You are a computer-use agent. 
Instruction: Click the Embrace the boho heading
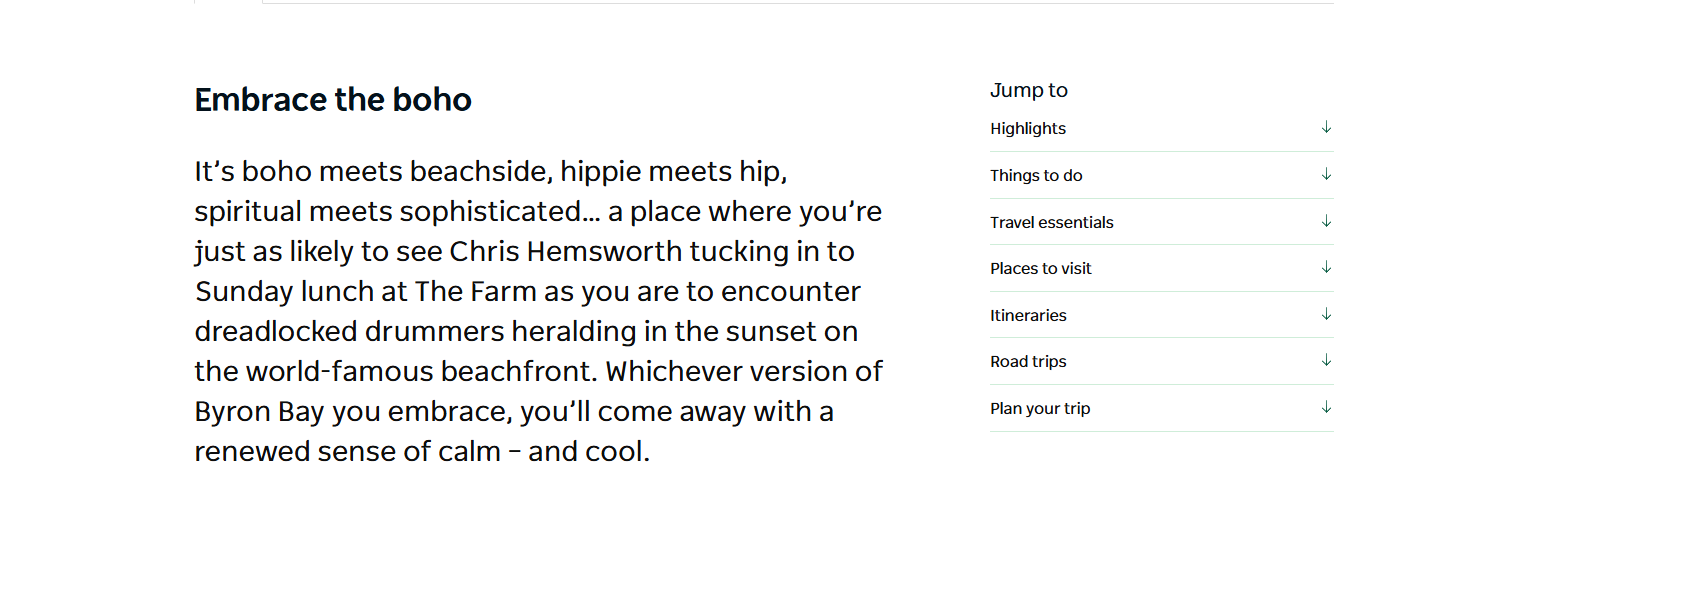coord(333,100)
